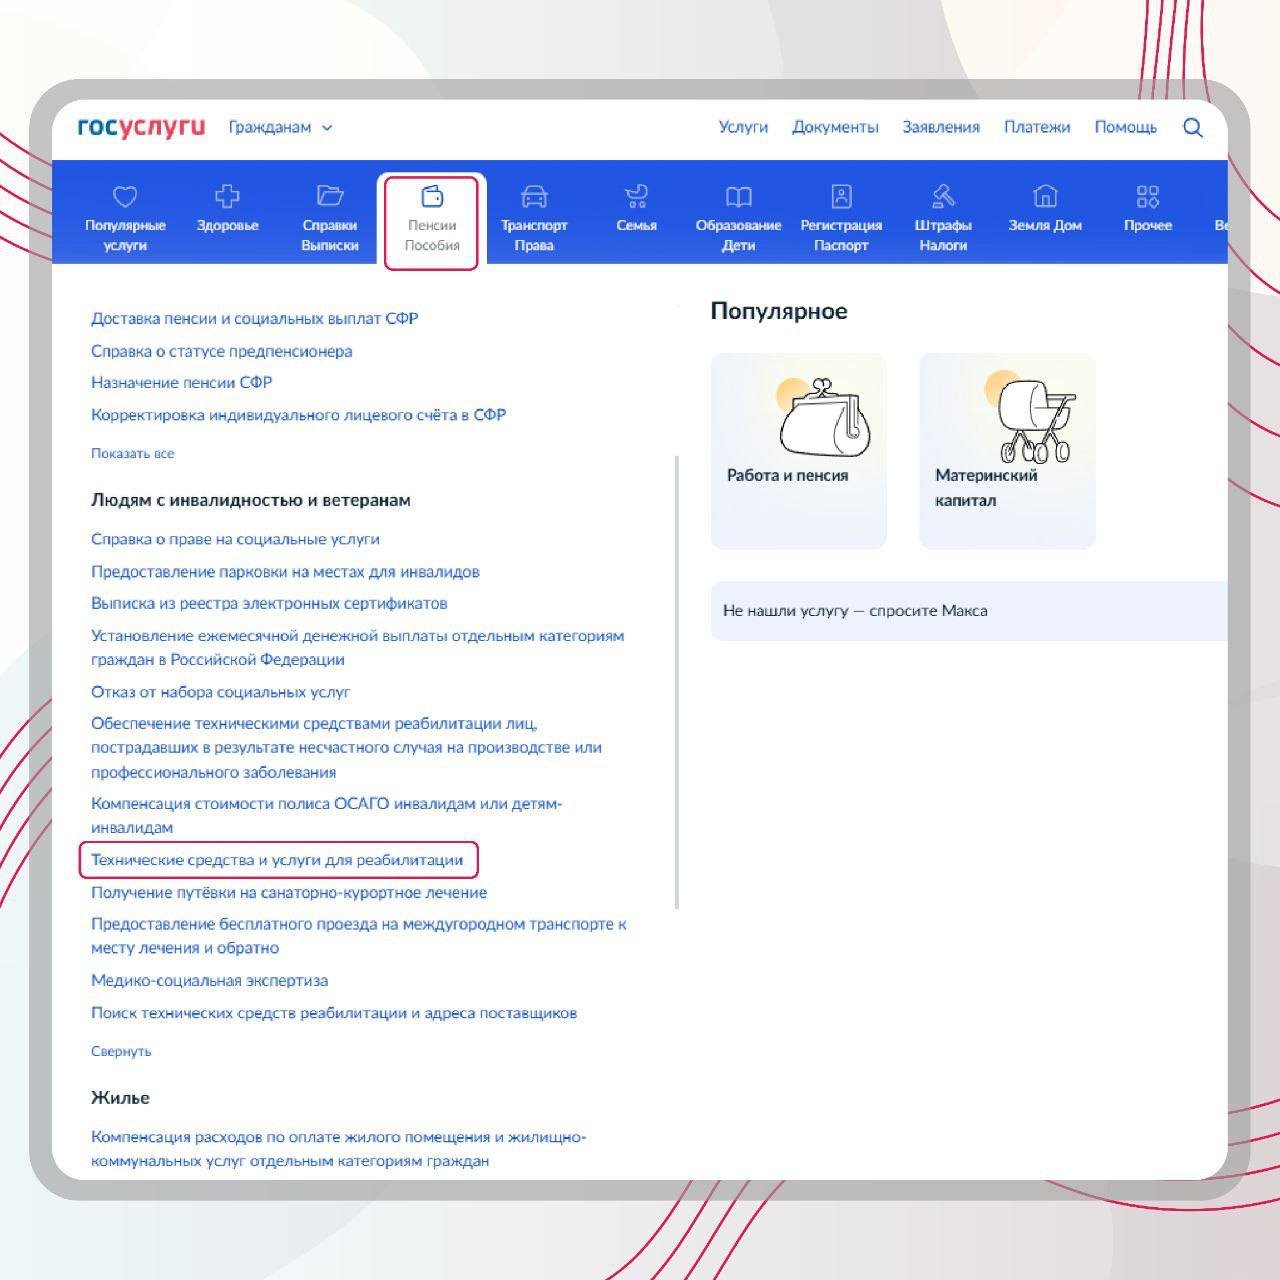Viewport: 1280px width, 1280px height.
Task: Open Компенсация стоимости полиса ОСАГО link
Action: [327, 815]
